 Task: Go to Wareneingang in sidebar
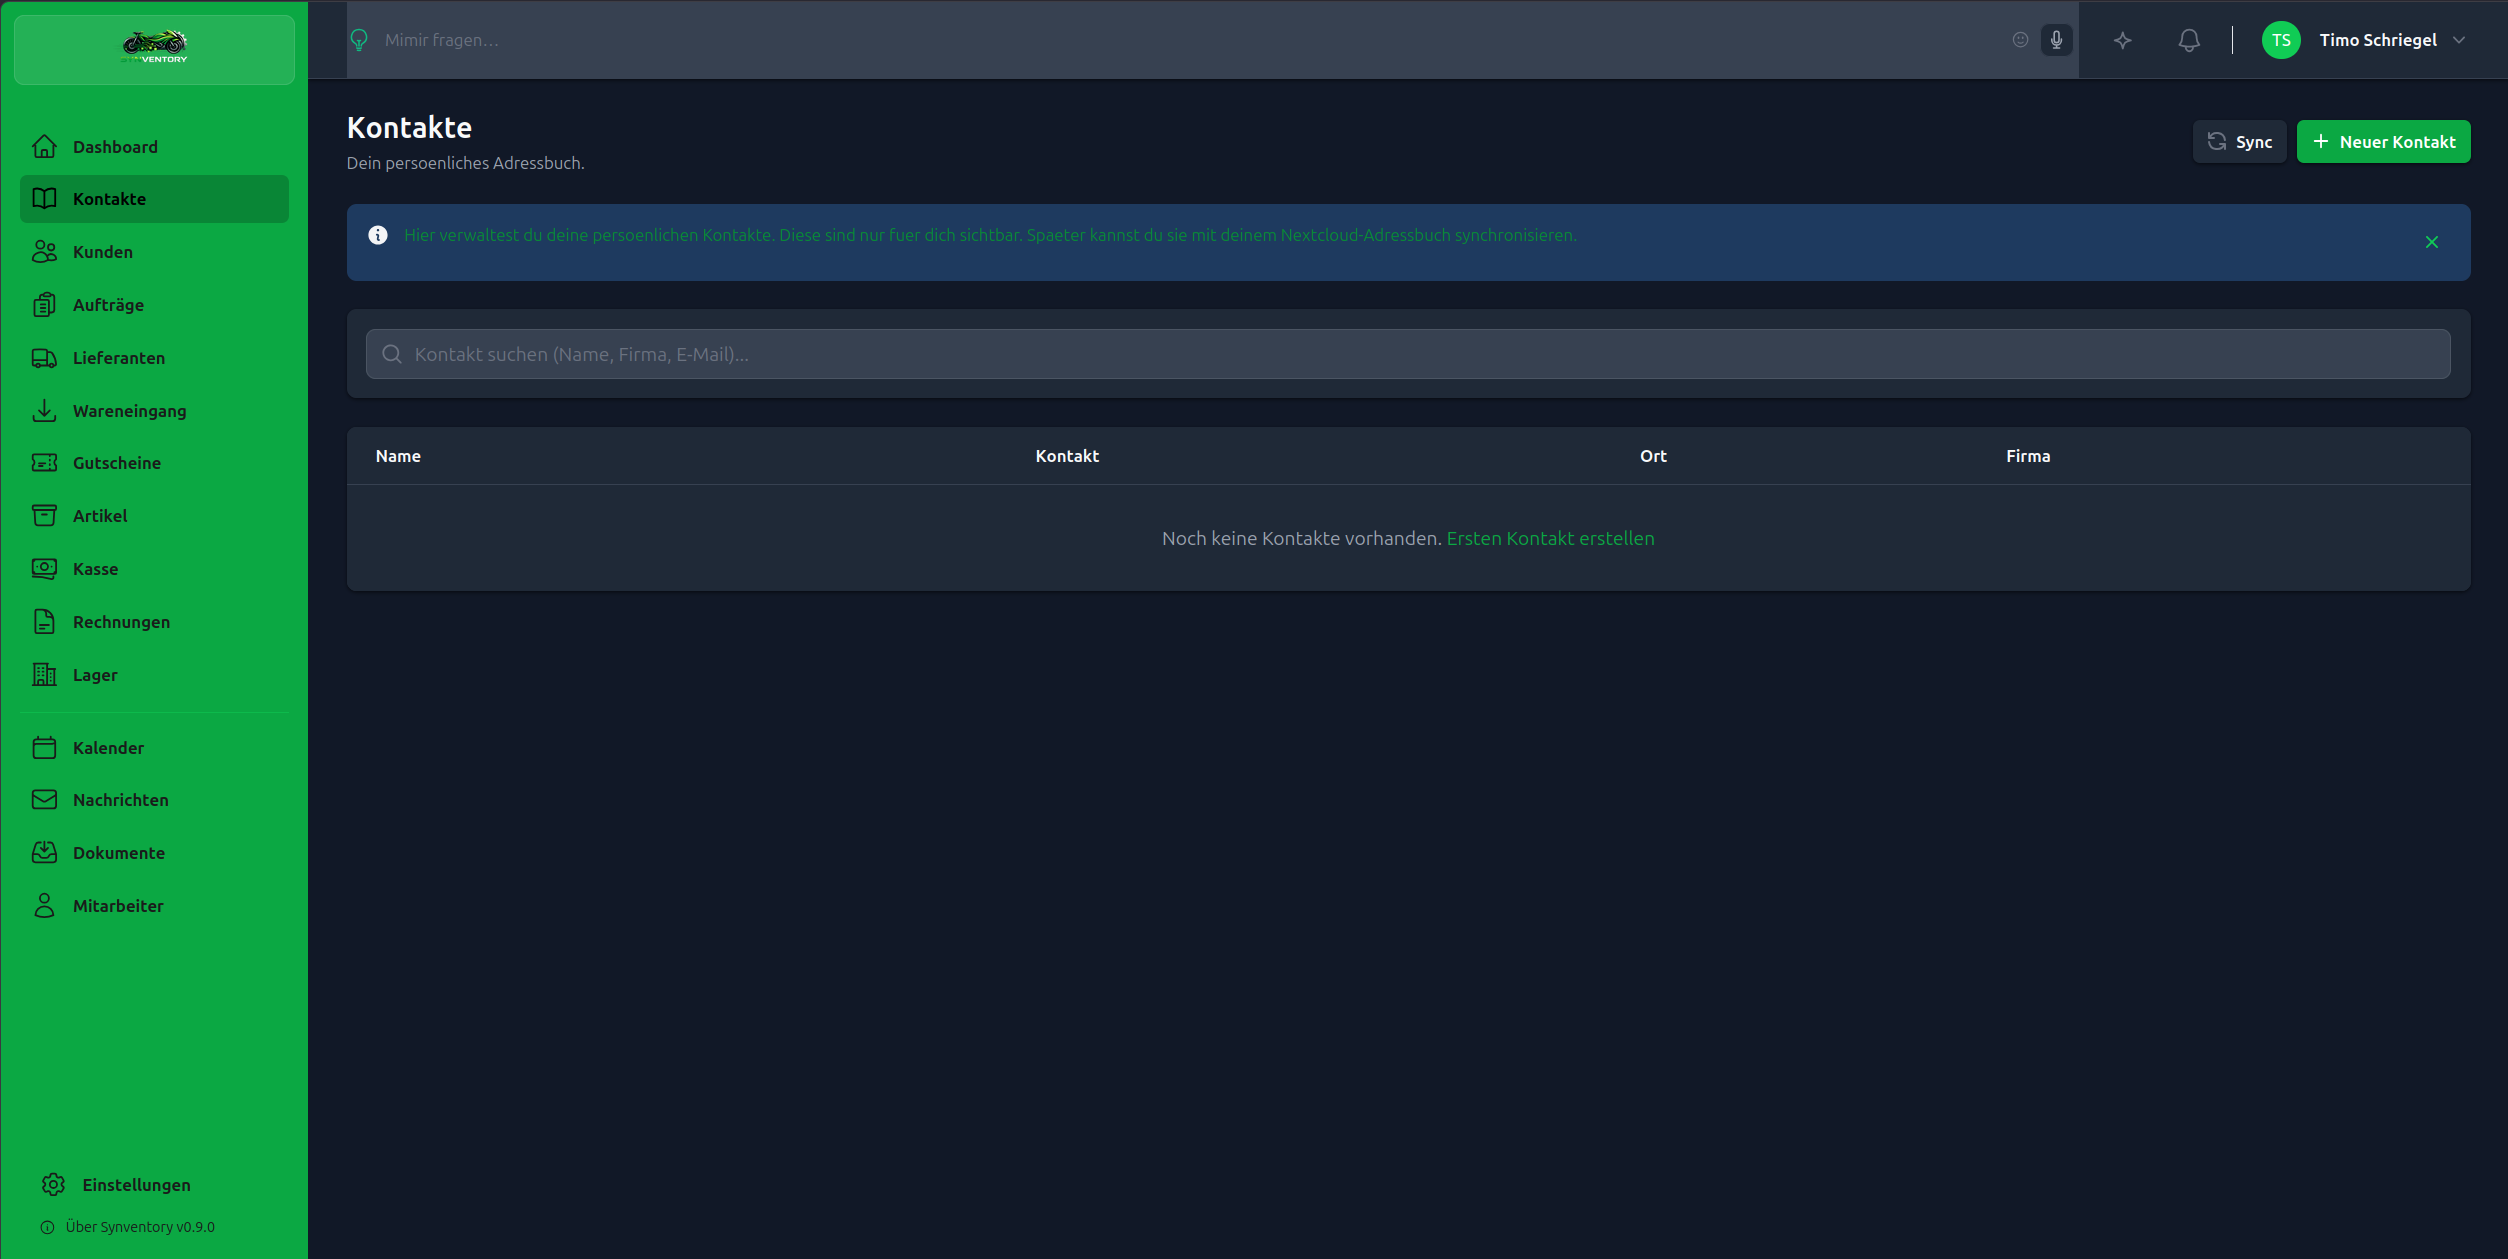[x=129, y=411]
